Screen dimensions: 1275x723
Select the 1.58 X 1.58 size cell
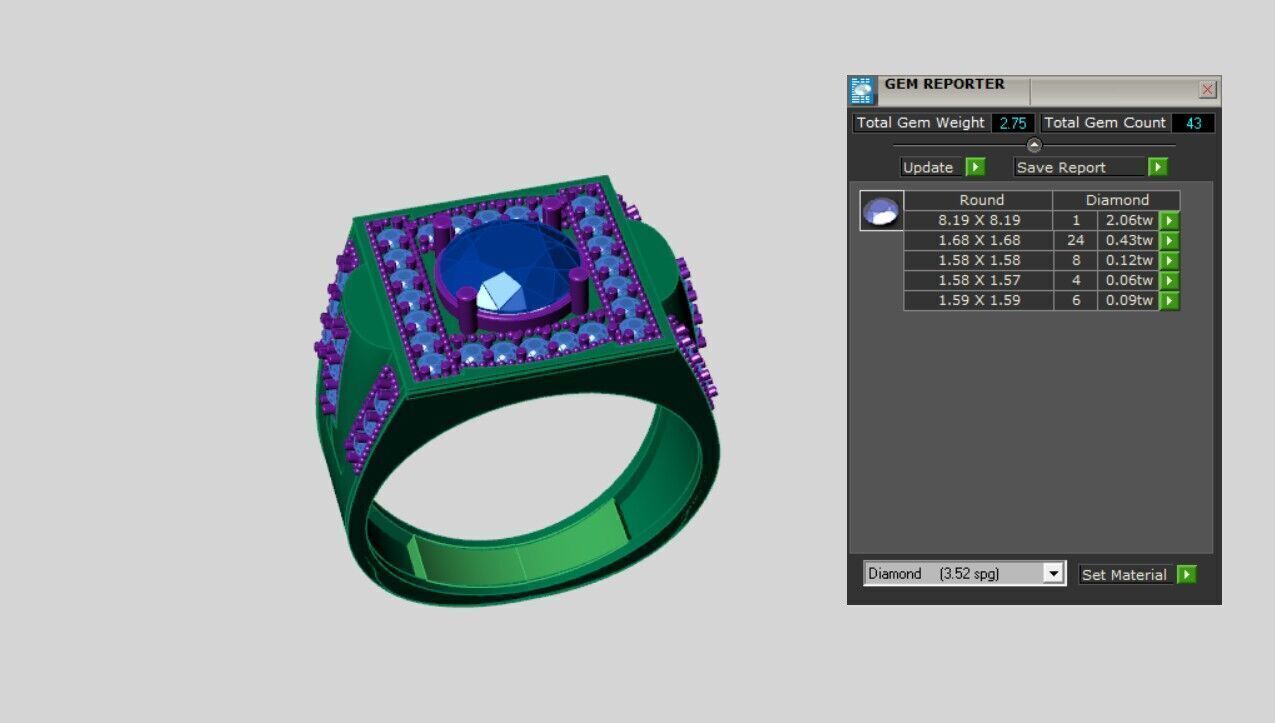[979, 260]
